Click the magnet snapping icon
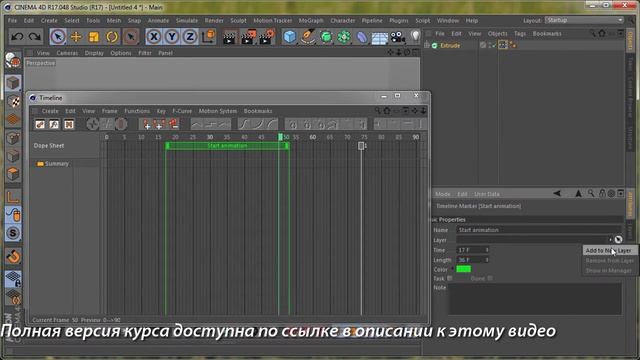 tap(13, 256)
